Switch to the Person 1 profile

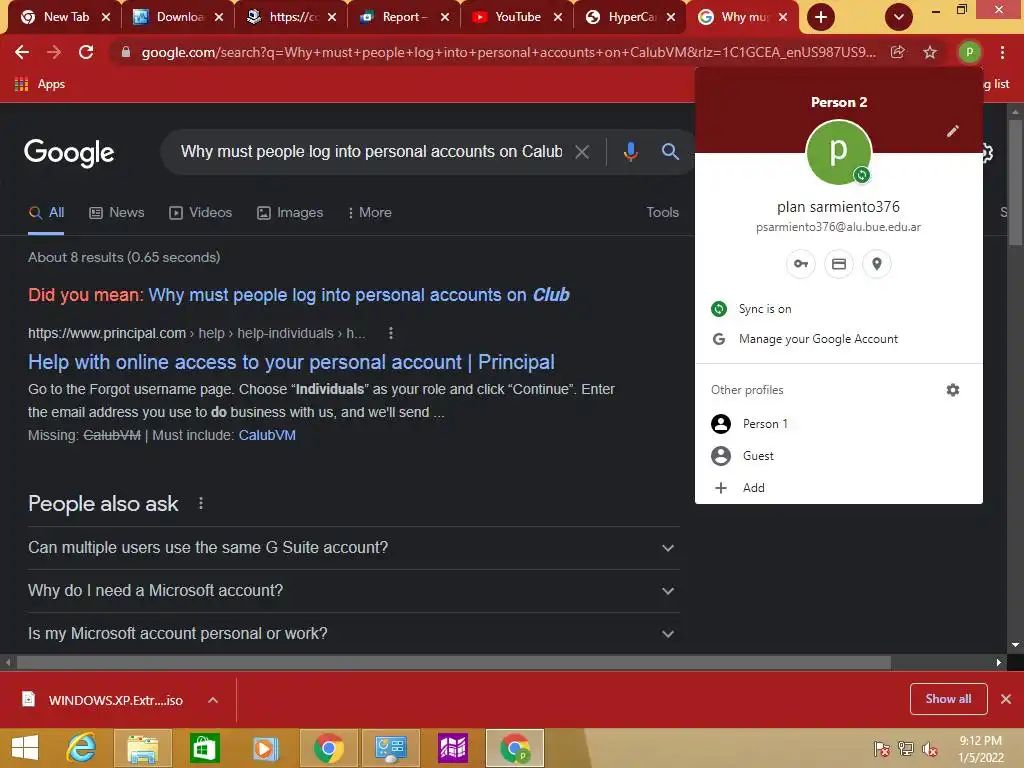(839, 424)
